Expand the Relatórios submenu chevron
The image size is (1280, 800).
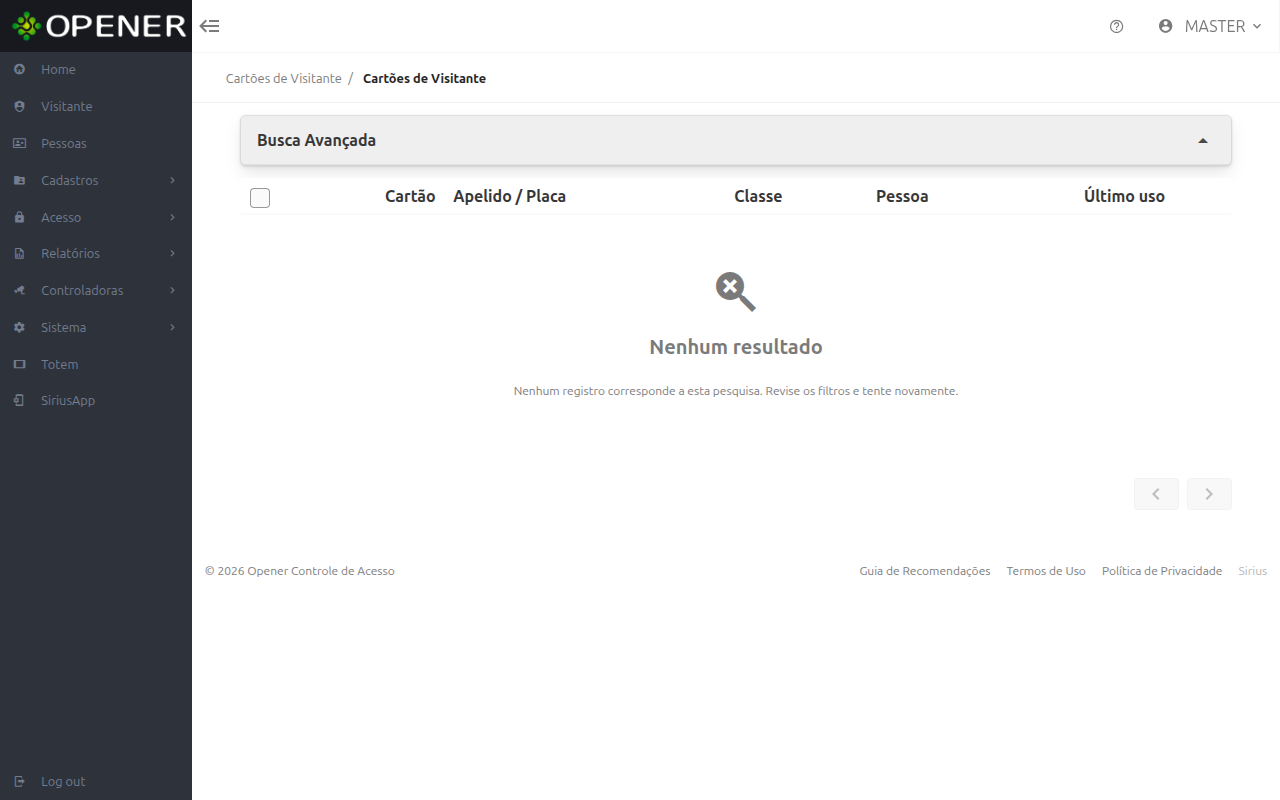173,254
